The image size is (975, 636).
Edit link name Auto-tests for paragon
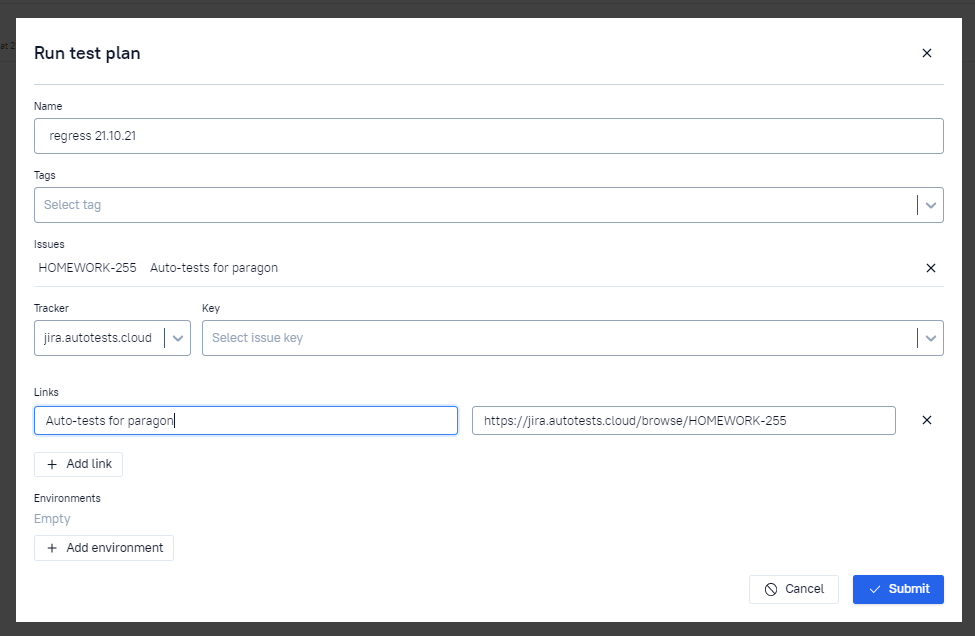(246, 421)
